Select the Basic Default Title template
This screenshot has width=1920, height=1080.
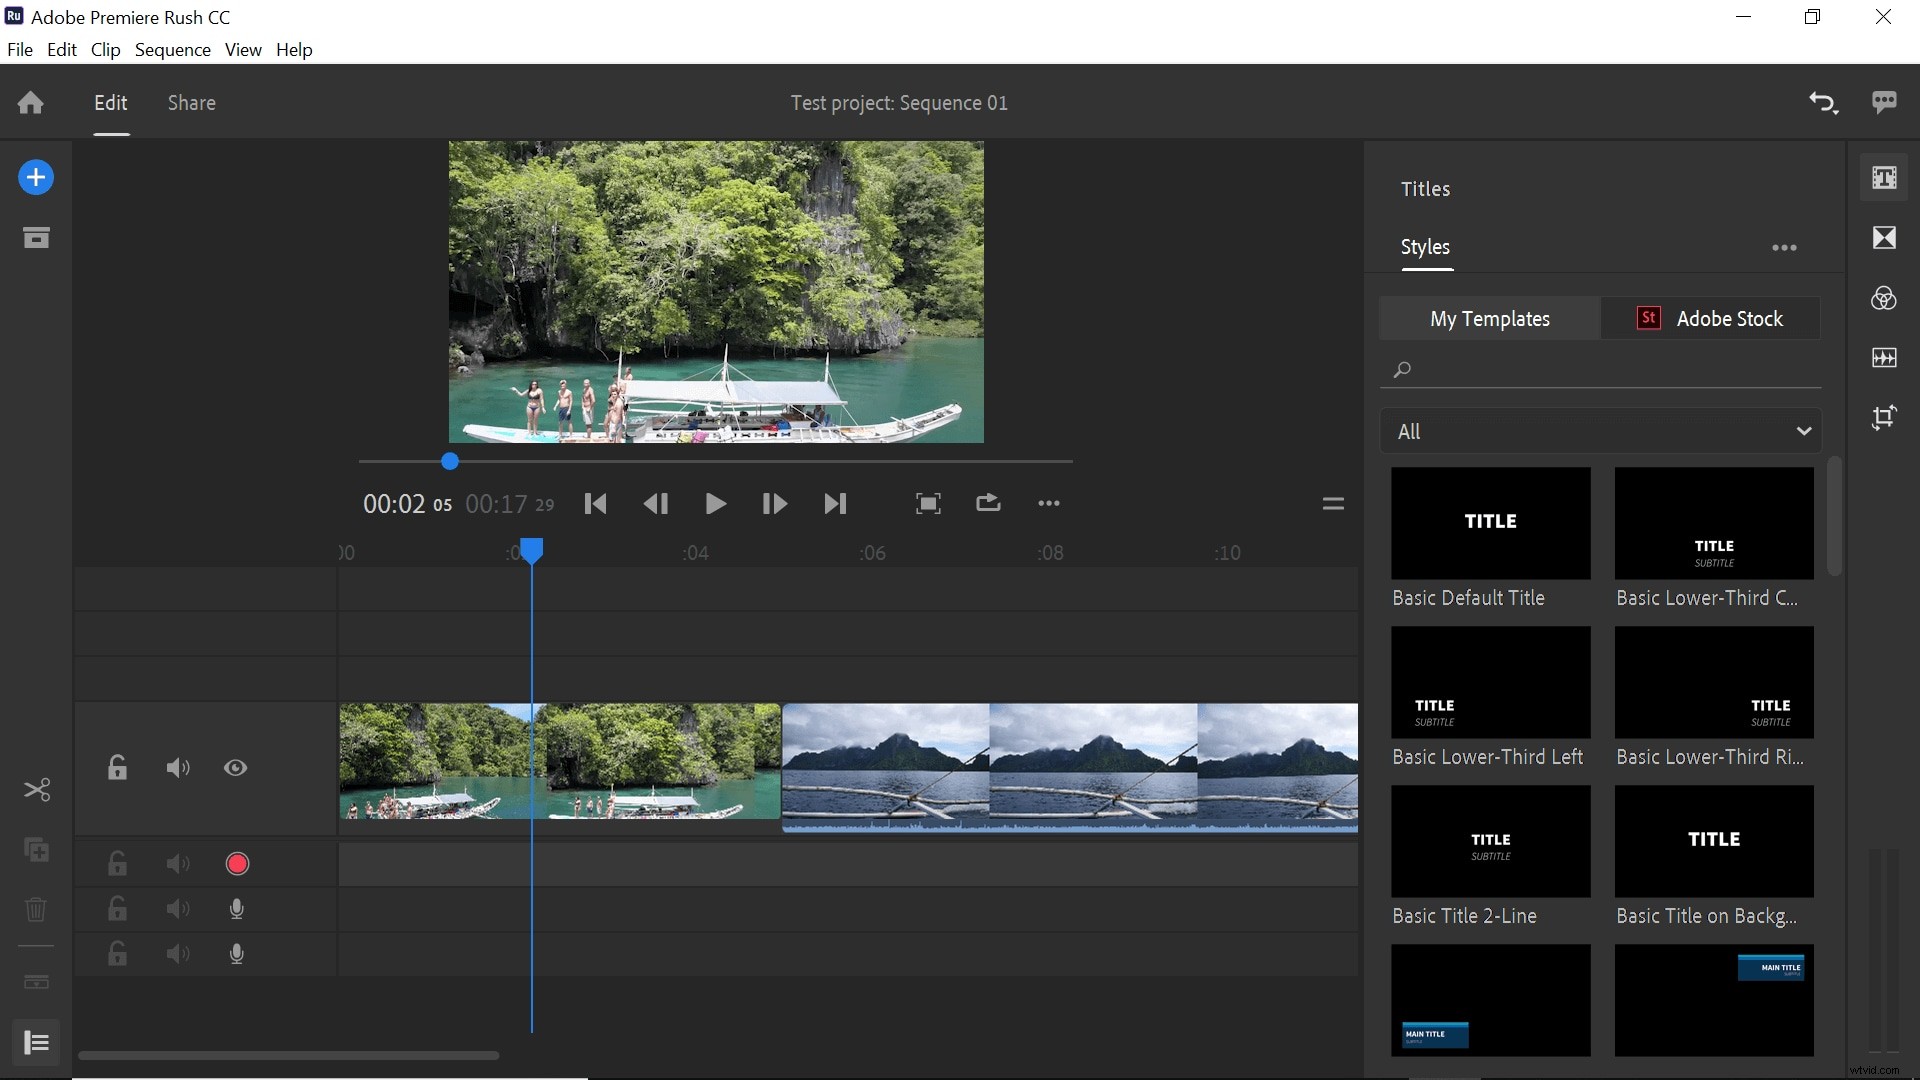pos(1490,522)
